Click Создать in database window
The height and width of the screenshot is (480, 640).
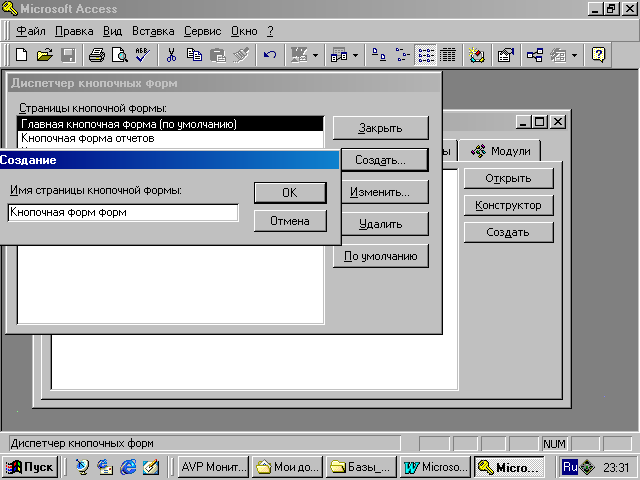(x=509, y=232)
